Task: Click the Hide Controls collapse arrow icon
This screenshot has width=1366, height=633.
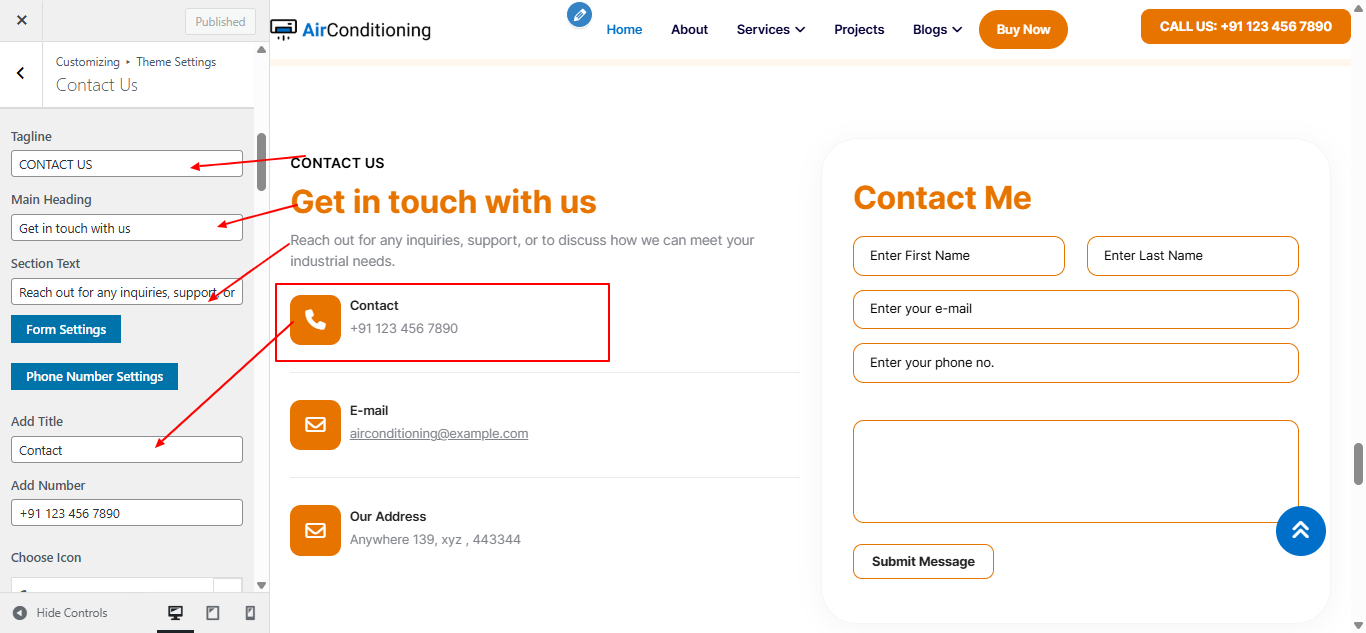Action: (x=20, y=613)
